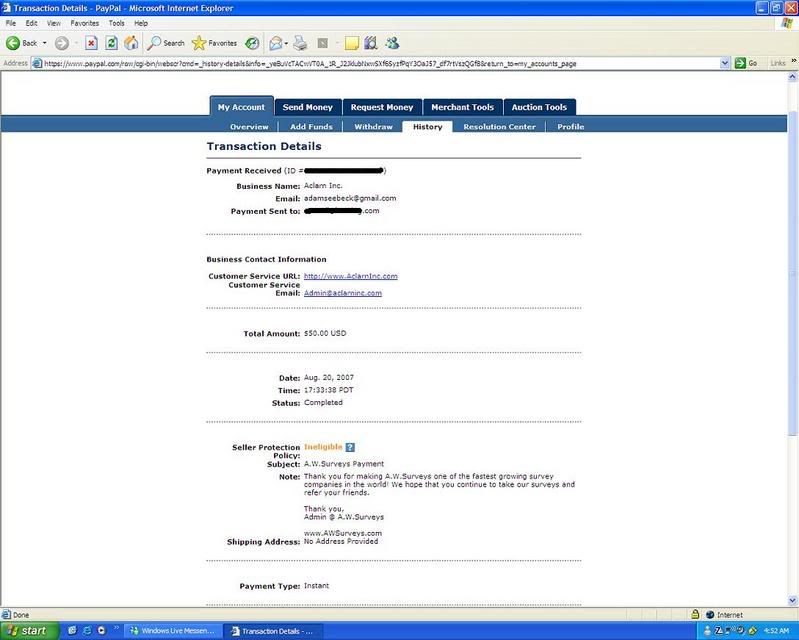Click the padlock security icon in status bar
This screenshot has height=640, width=799.
point(695,615)
